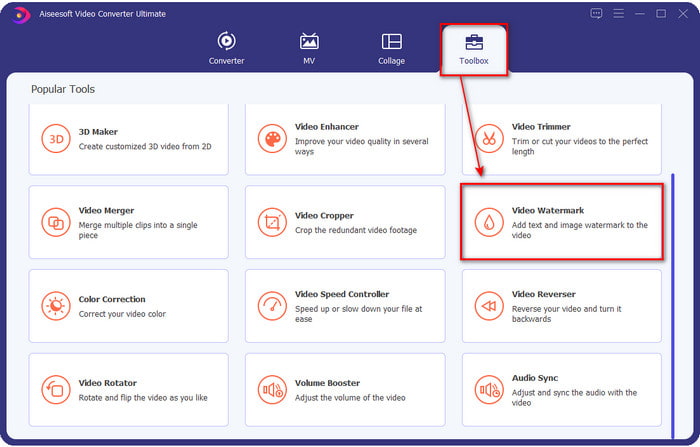Click the Color Correction sun icon
This screenshot has height=447, width=700.
56,306
